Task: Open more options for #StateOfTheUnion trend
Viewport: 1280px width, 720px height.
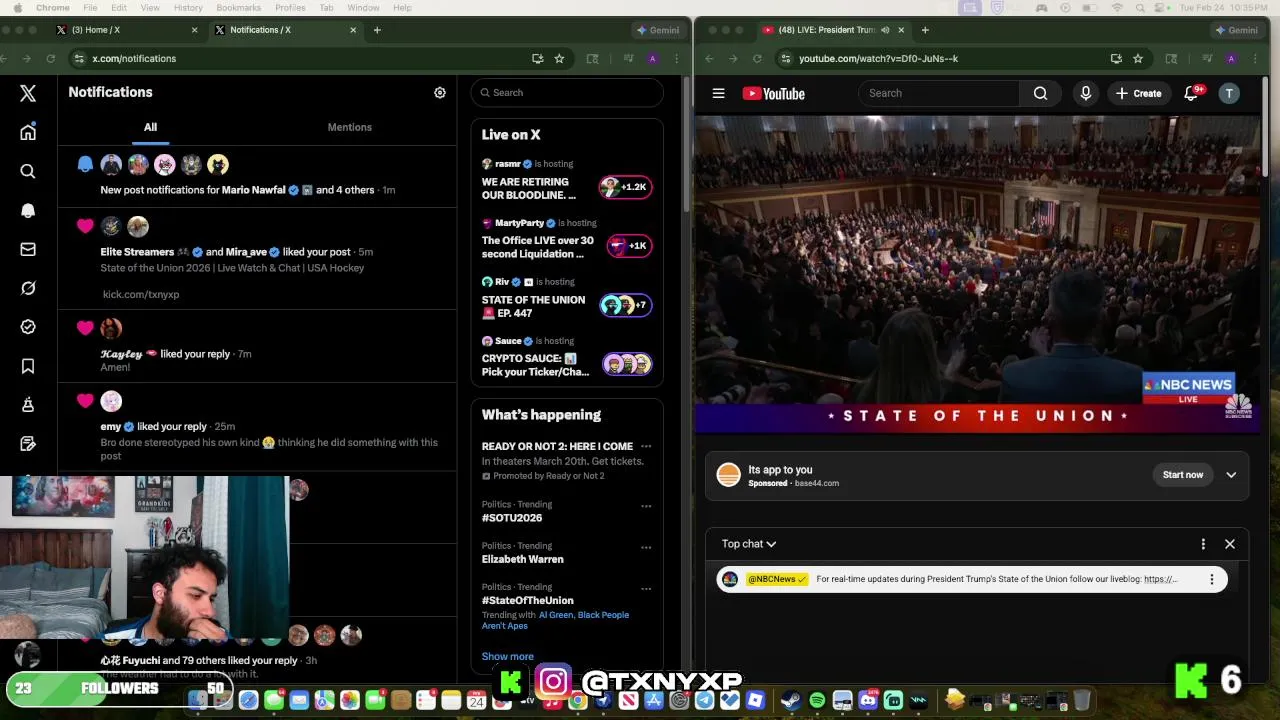Action: tap(646, 588)
